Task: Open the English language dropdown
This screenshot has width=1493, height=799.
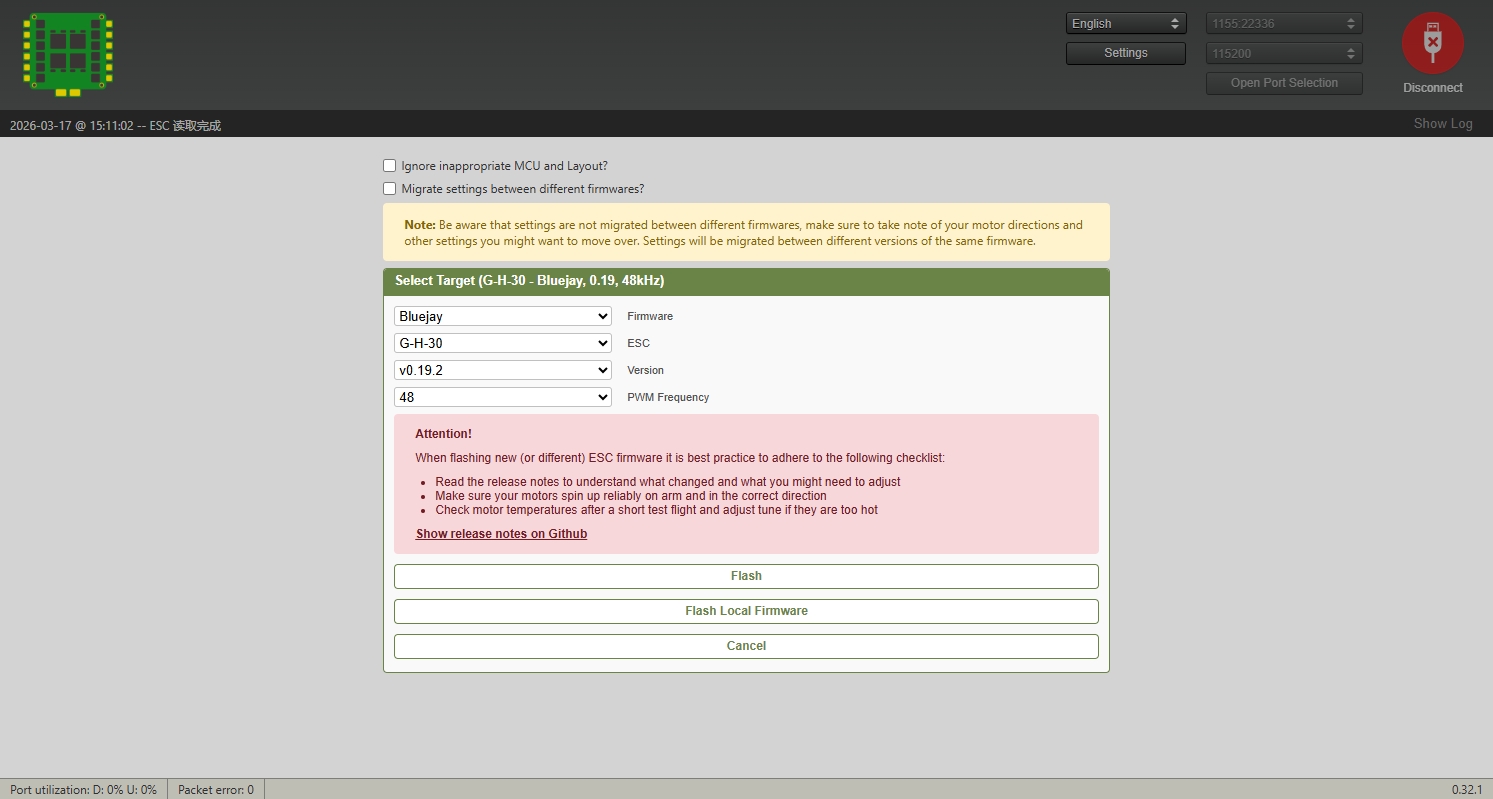Action: click(1125, 24)
